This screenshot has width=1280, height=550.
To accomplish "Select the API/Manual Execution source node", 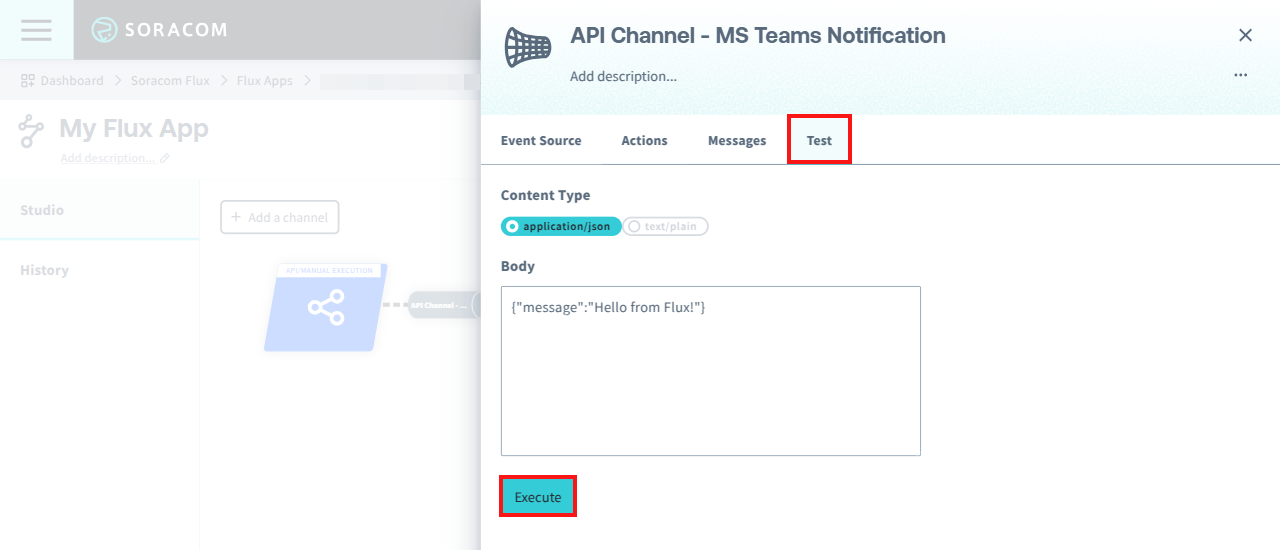I will tap(325, 307).
